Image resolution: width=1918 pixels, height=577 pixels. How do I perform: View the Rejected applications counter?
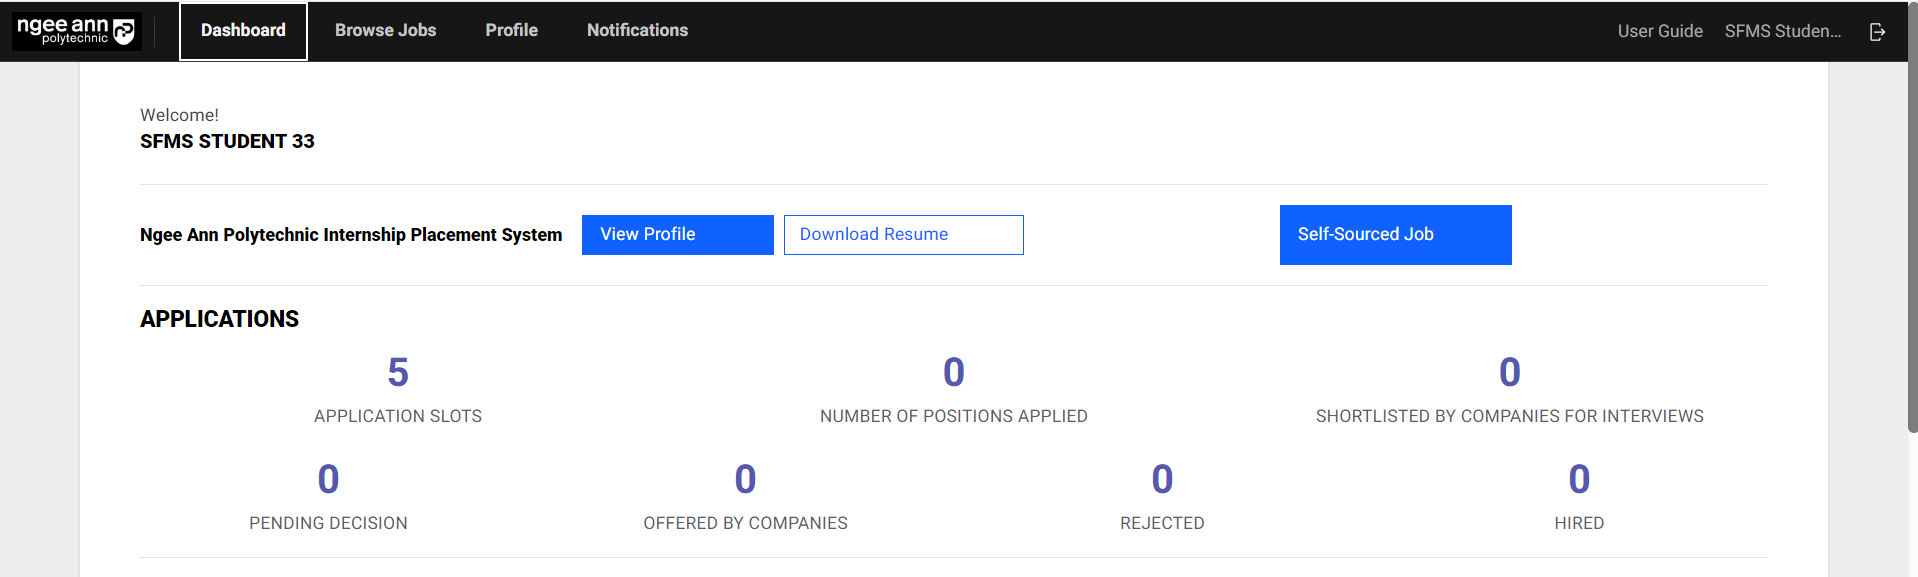coord(1162,480)
